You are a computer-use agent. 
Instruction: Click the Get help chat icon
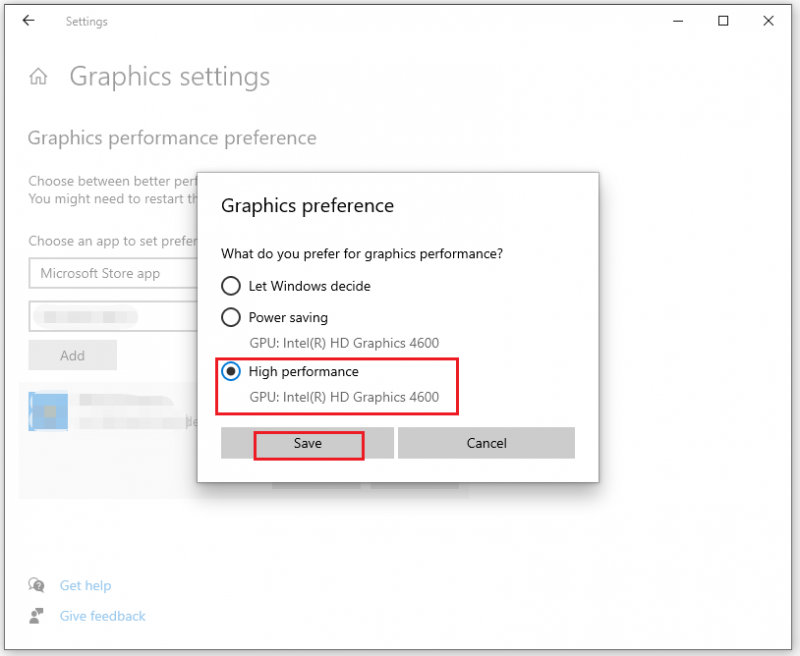click(x=36, y=585)
